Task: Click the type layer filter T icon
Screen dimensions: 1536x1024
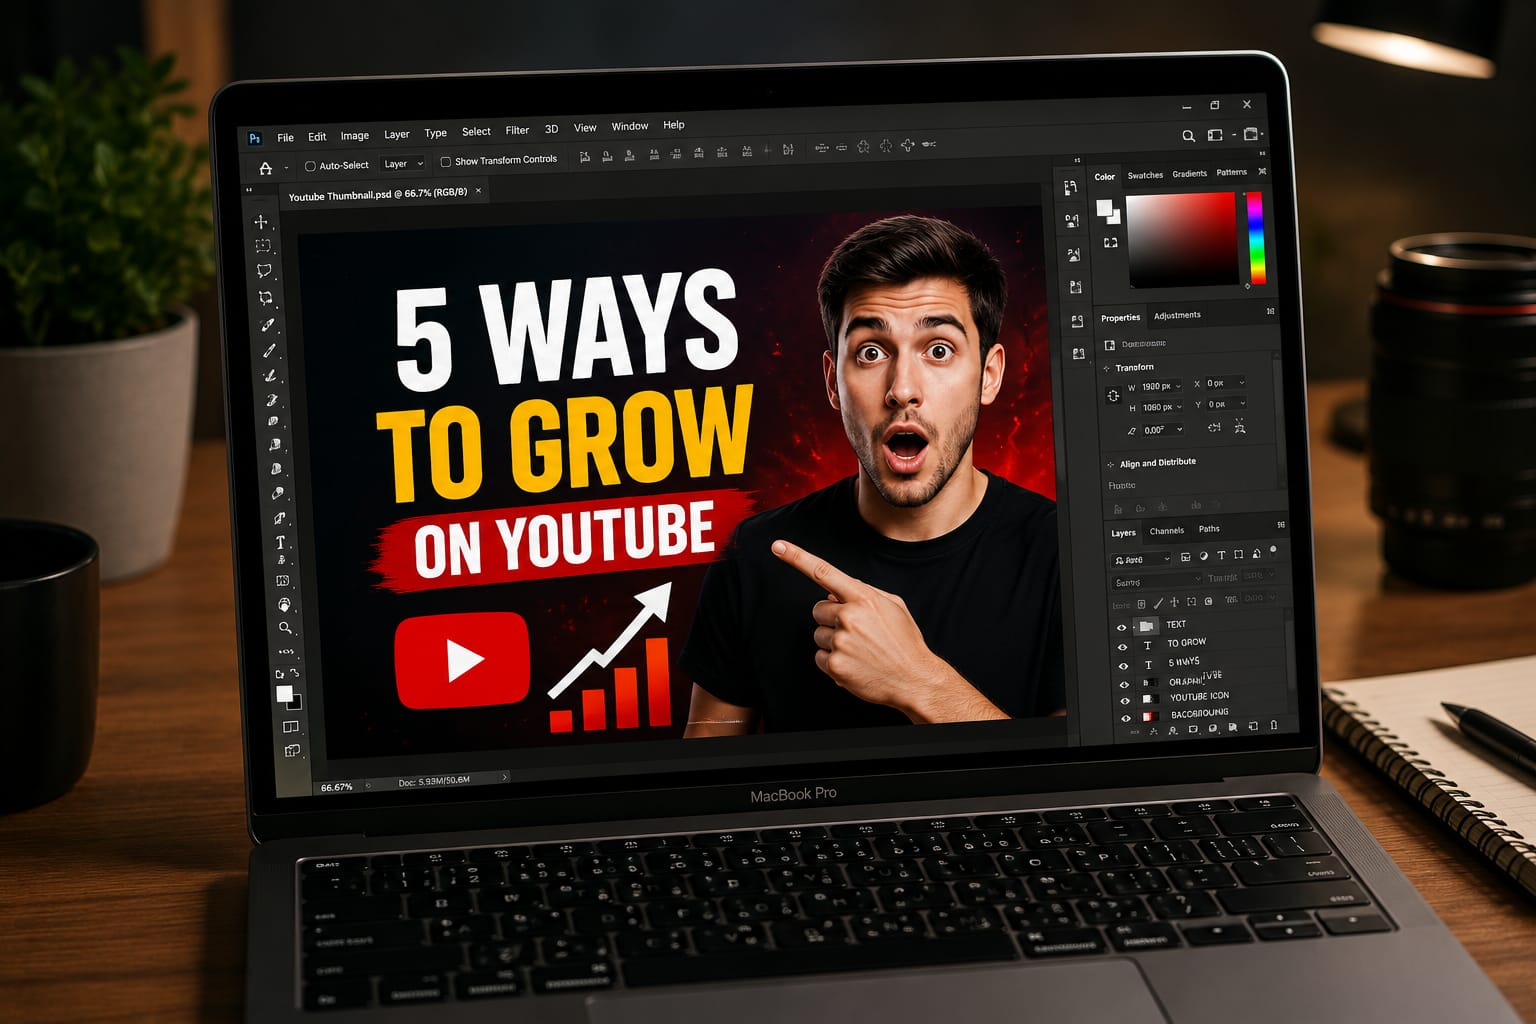Action: click(1221, 555)
